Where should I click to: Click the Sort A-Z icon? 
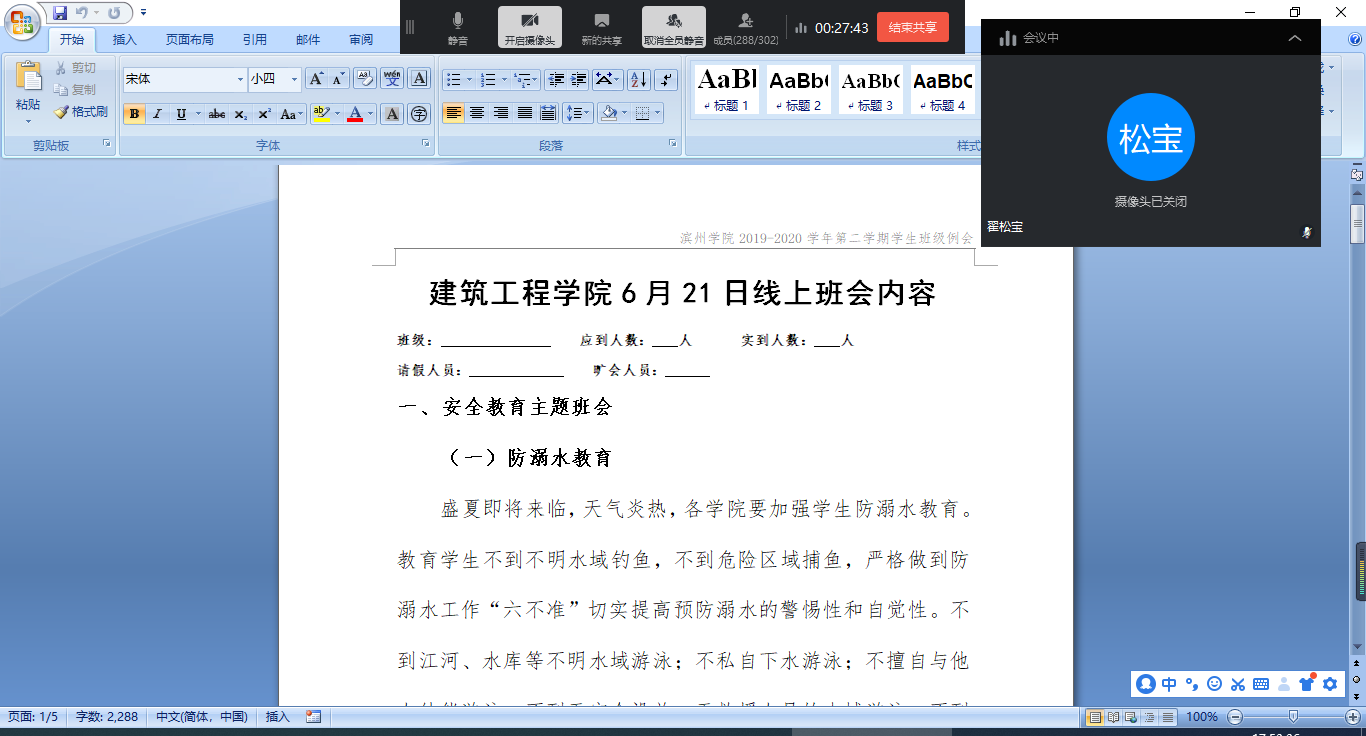[x=638, y=80]
